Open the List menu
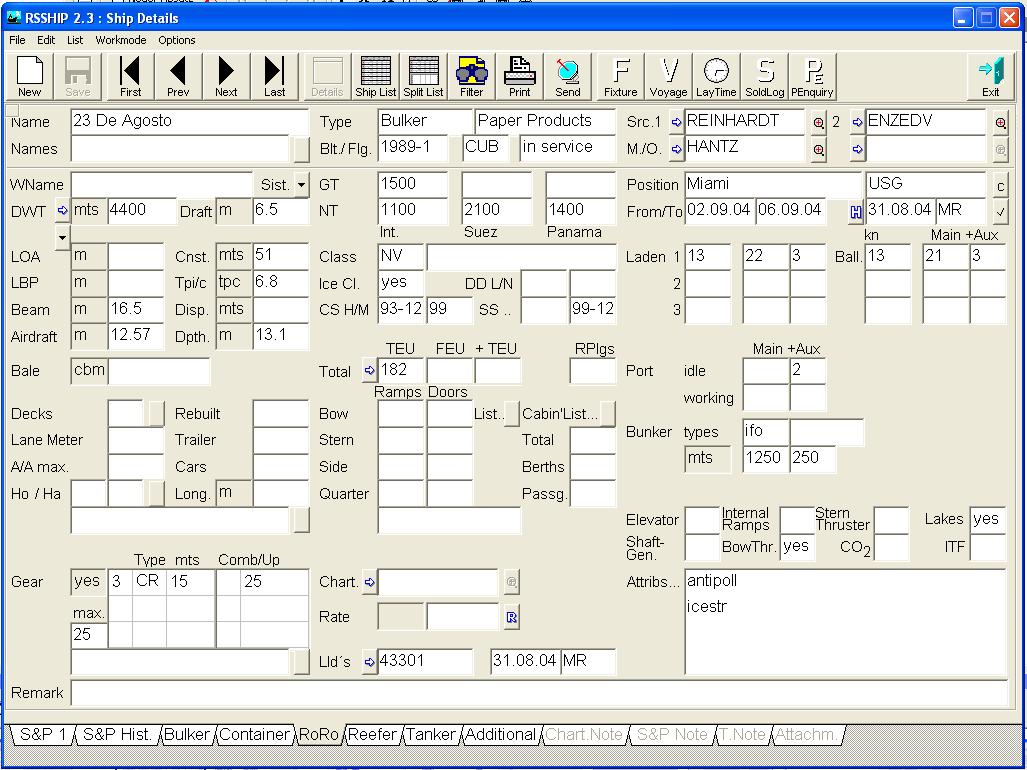Screen dimensions: 1027x770 coord(75,40)
